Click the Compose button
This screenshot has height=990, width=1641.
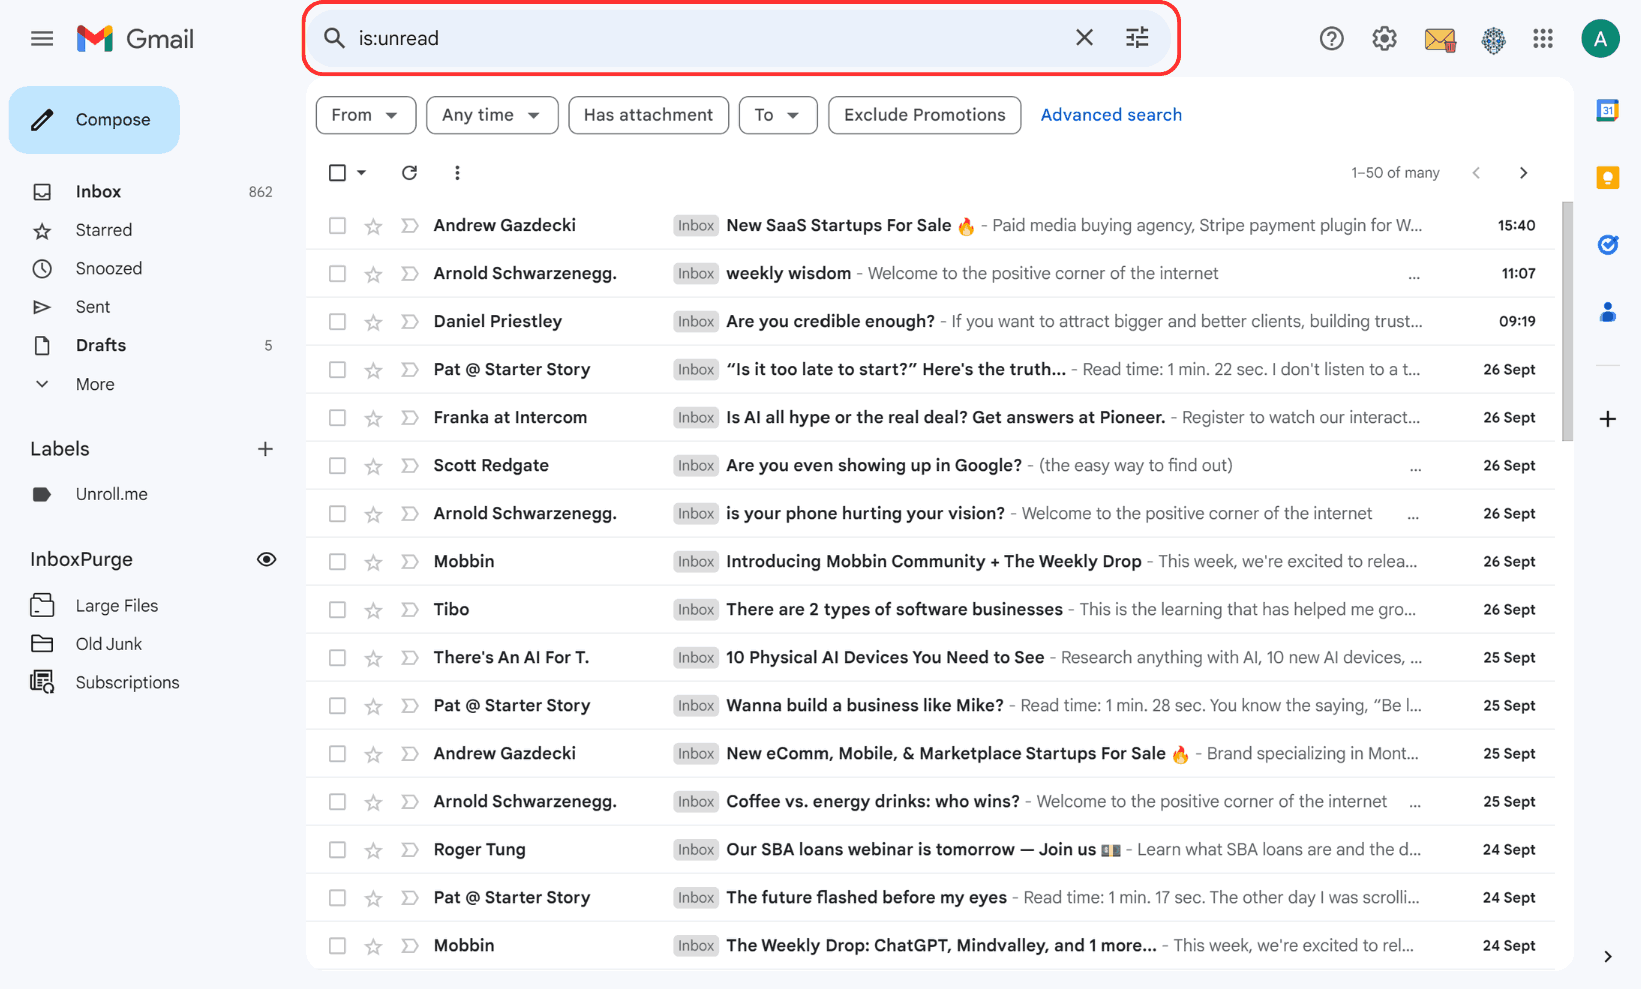94,119
